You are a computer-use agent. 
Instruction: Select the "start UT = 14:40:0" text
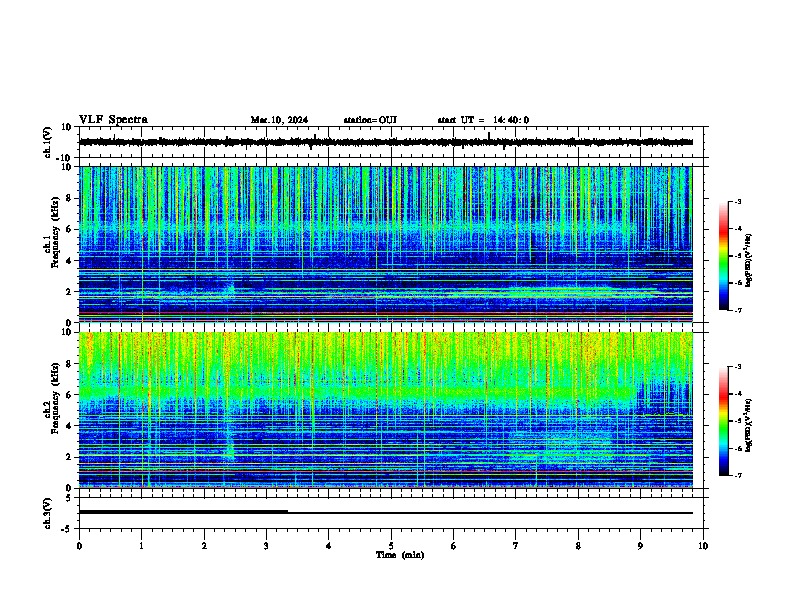[483, 120]
